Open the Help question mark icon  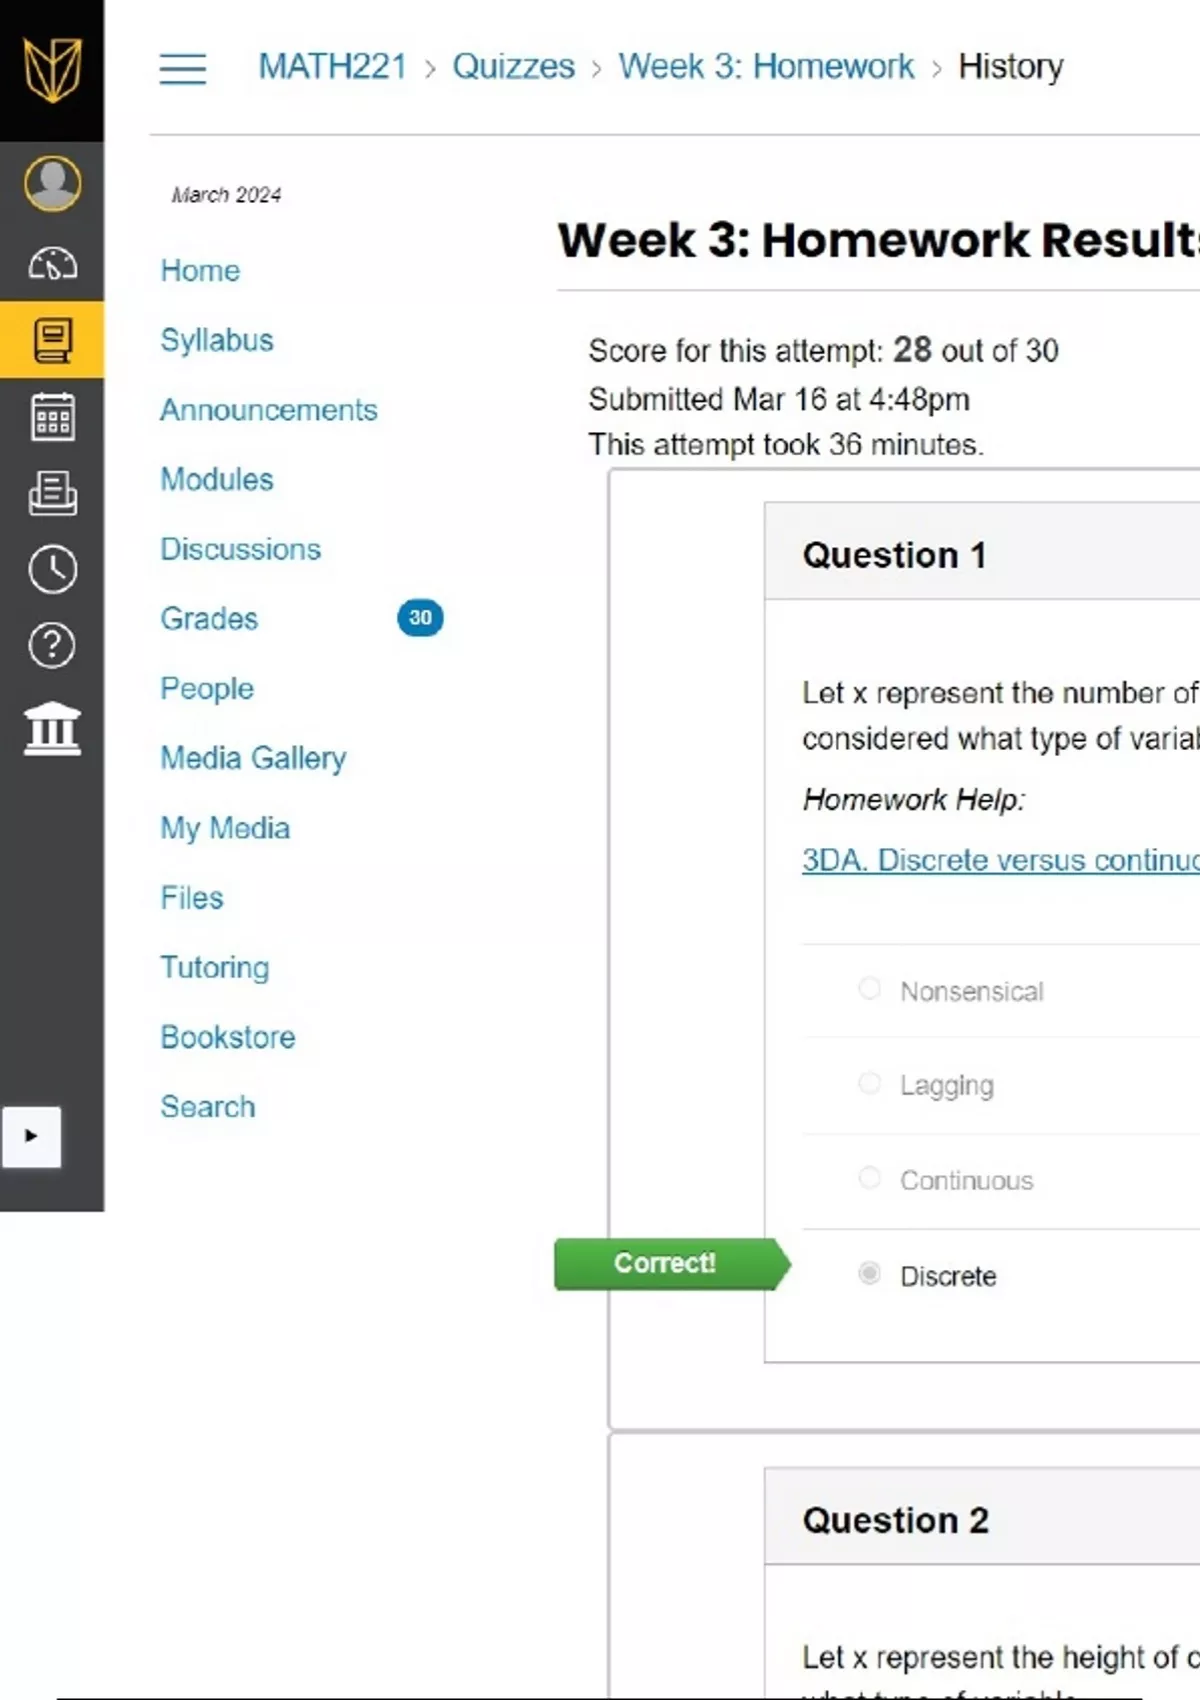[x=52, y=646]
